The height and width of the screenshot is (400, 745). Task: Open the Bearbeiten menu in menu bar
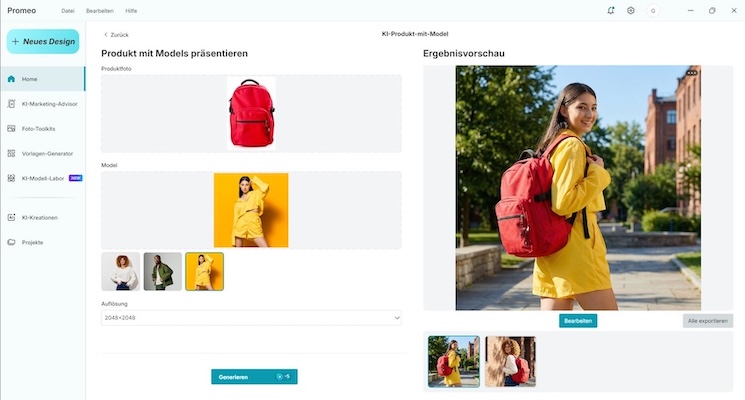coord(100,11)
